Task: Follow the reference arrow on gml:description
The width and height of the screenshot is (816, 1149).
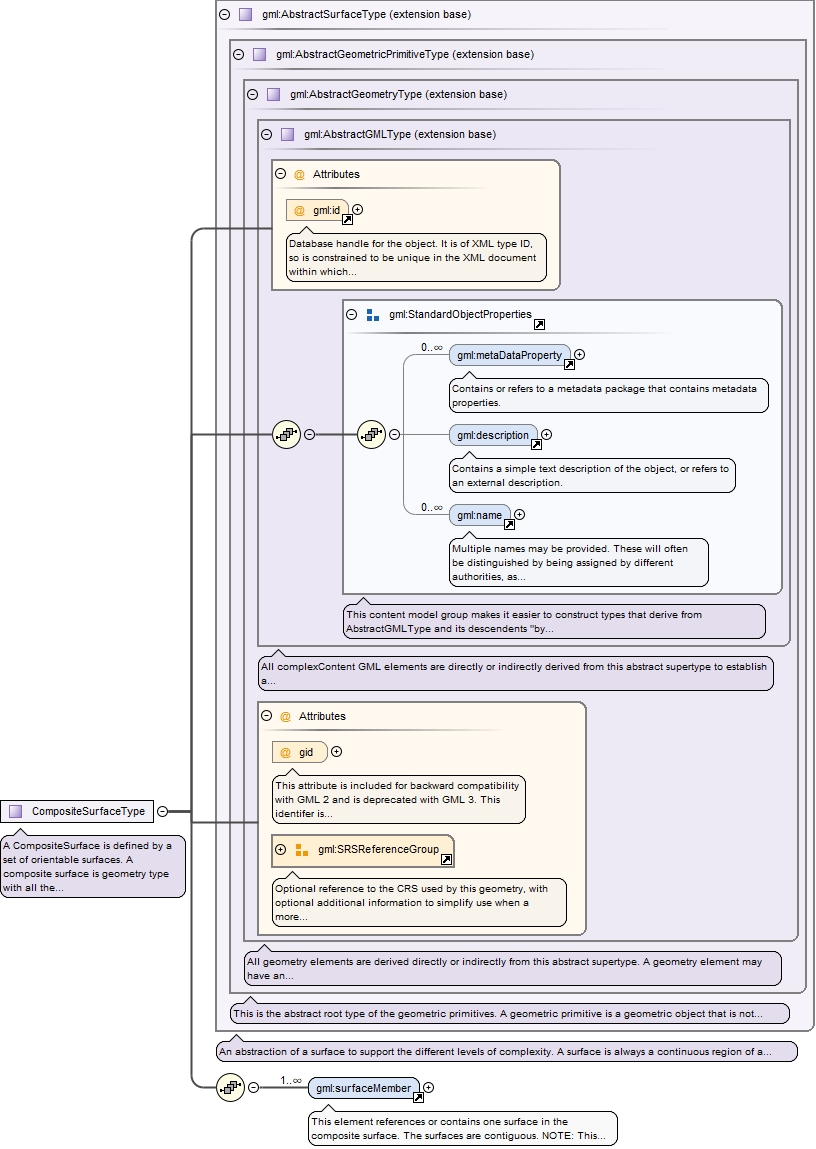Action: click(x=536, y=444)
